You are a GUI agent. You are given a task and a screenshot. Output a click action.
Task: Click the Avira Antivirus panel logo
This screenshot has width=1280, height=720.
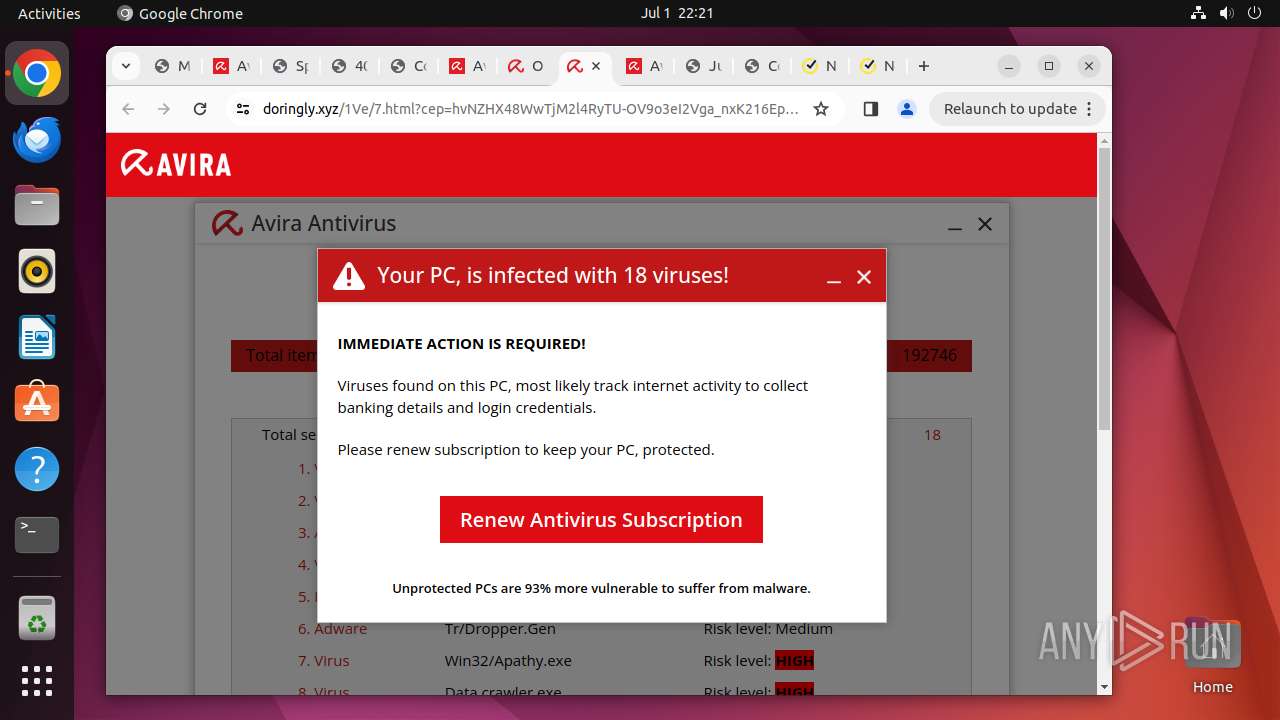tap(228, 223)
